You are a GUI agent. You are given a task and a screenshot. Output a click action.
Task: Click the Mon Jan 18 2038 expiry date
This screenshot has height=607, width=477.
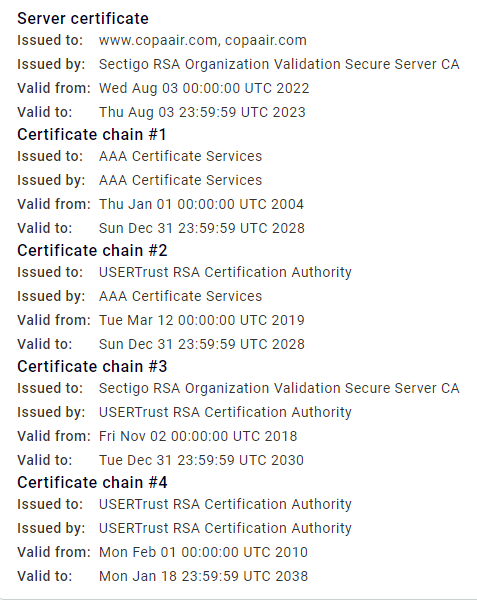coord(203,576)
